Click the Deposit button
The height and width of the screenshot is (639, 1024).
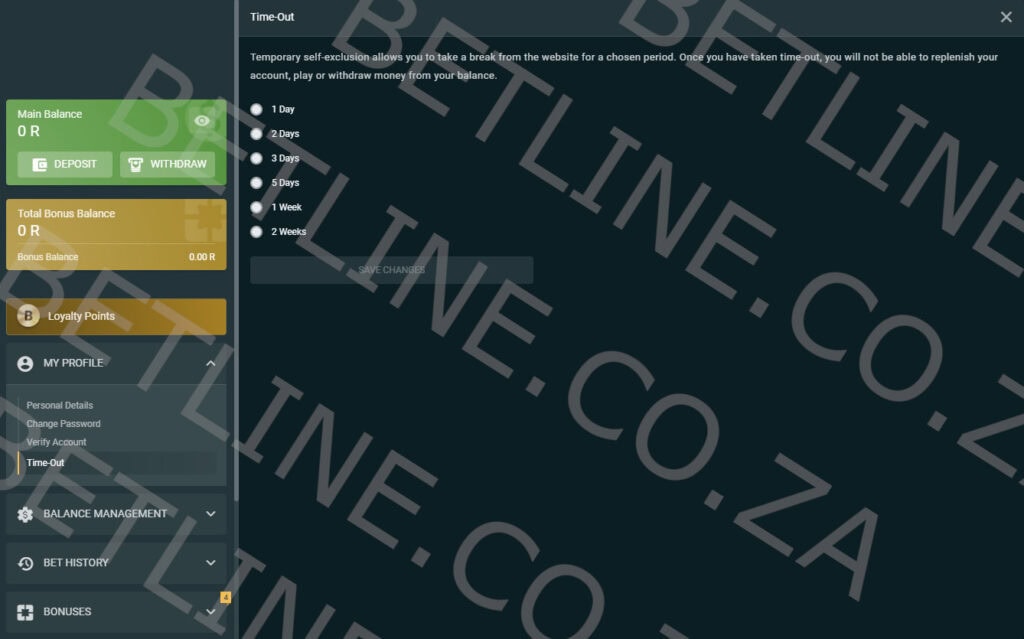coord(65,165)
